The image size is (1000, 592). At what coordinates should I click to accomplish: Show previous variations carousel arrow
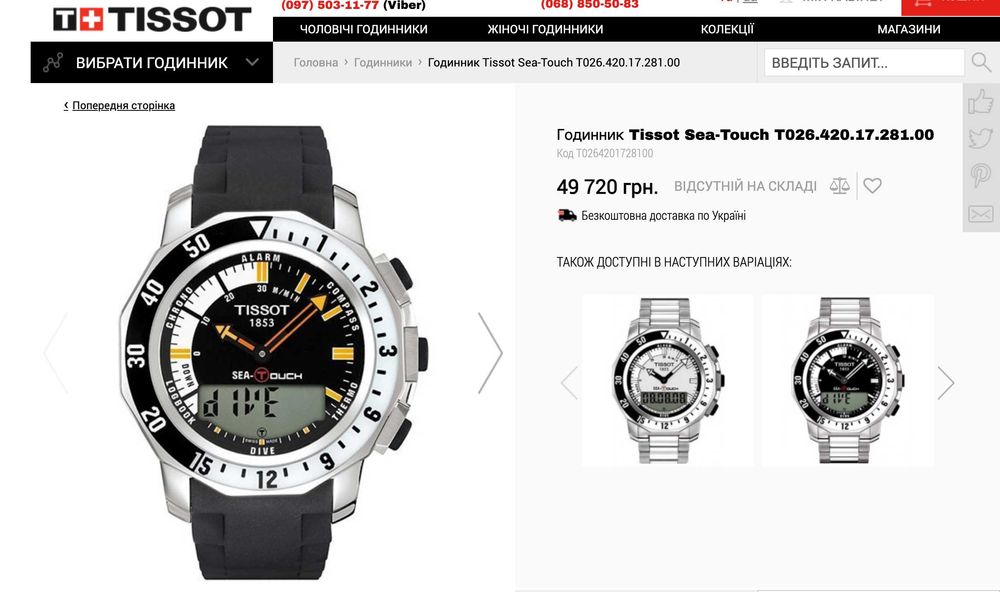pos(570,383)
